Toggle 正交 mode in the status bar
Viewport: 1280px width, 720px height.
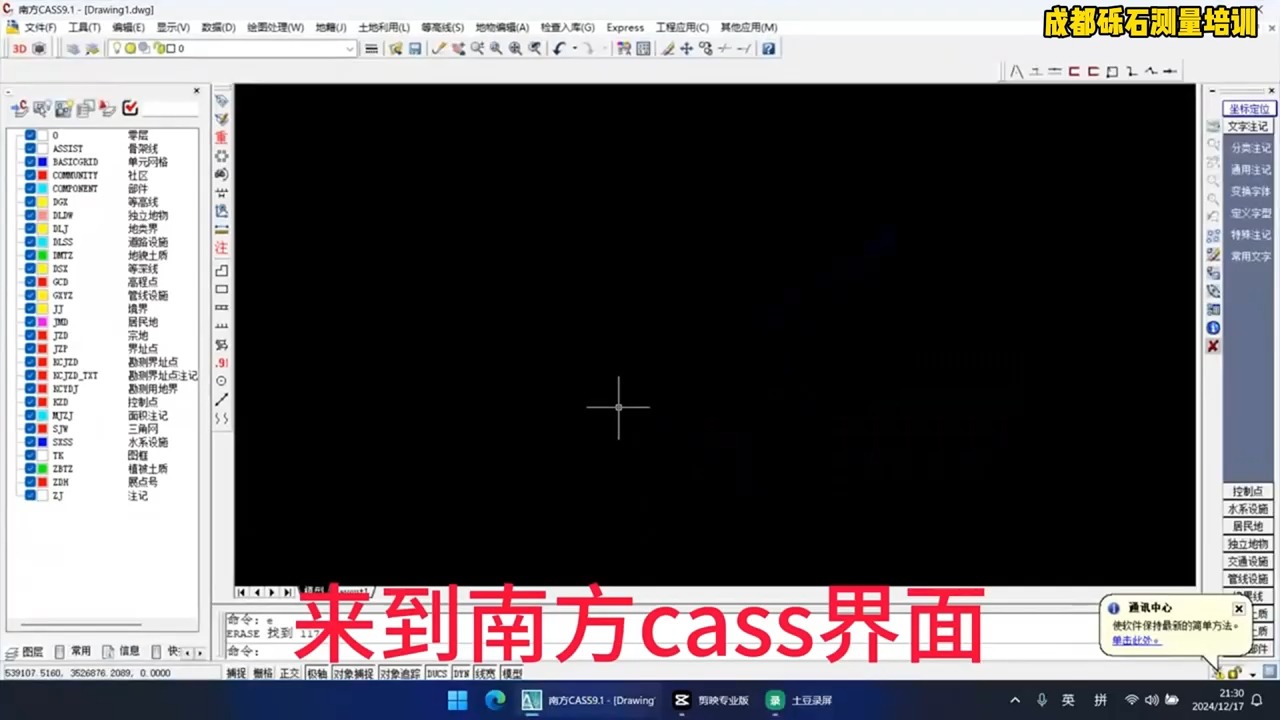(289, 673)
